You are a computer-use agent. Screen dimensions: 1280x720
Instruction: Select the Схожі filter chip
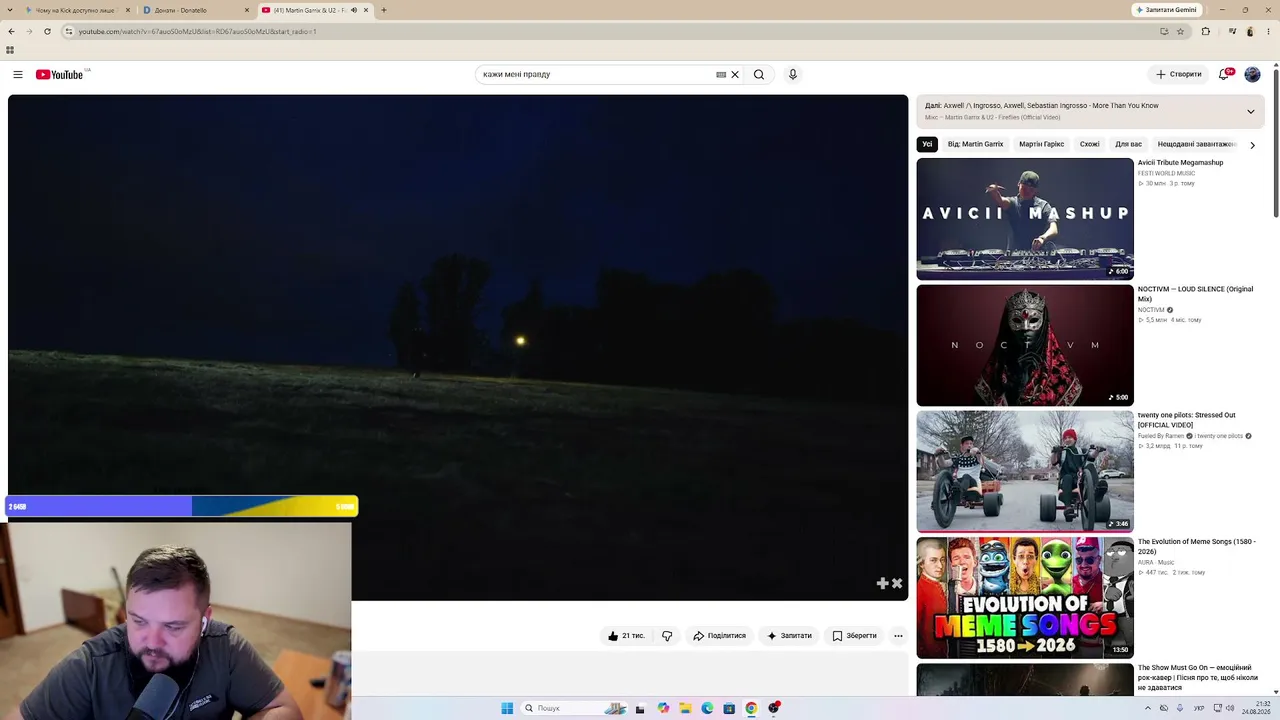pos(1089,144)
